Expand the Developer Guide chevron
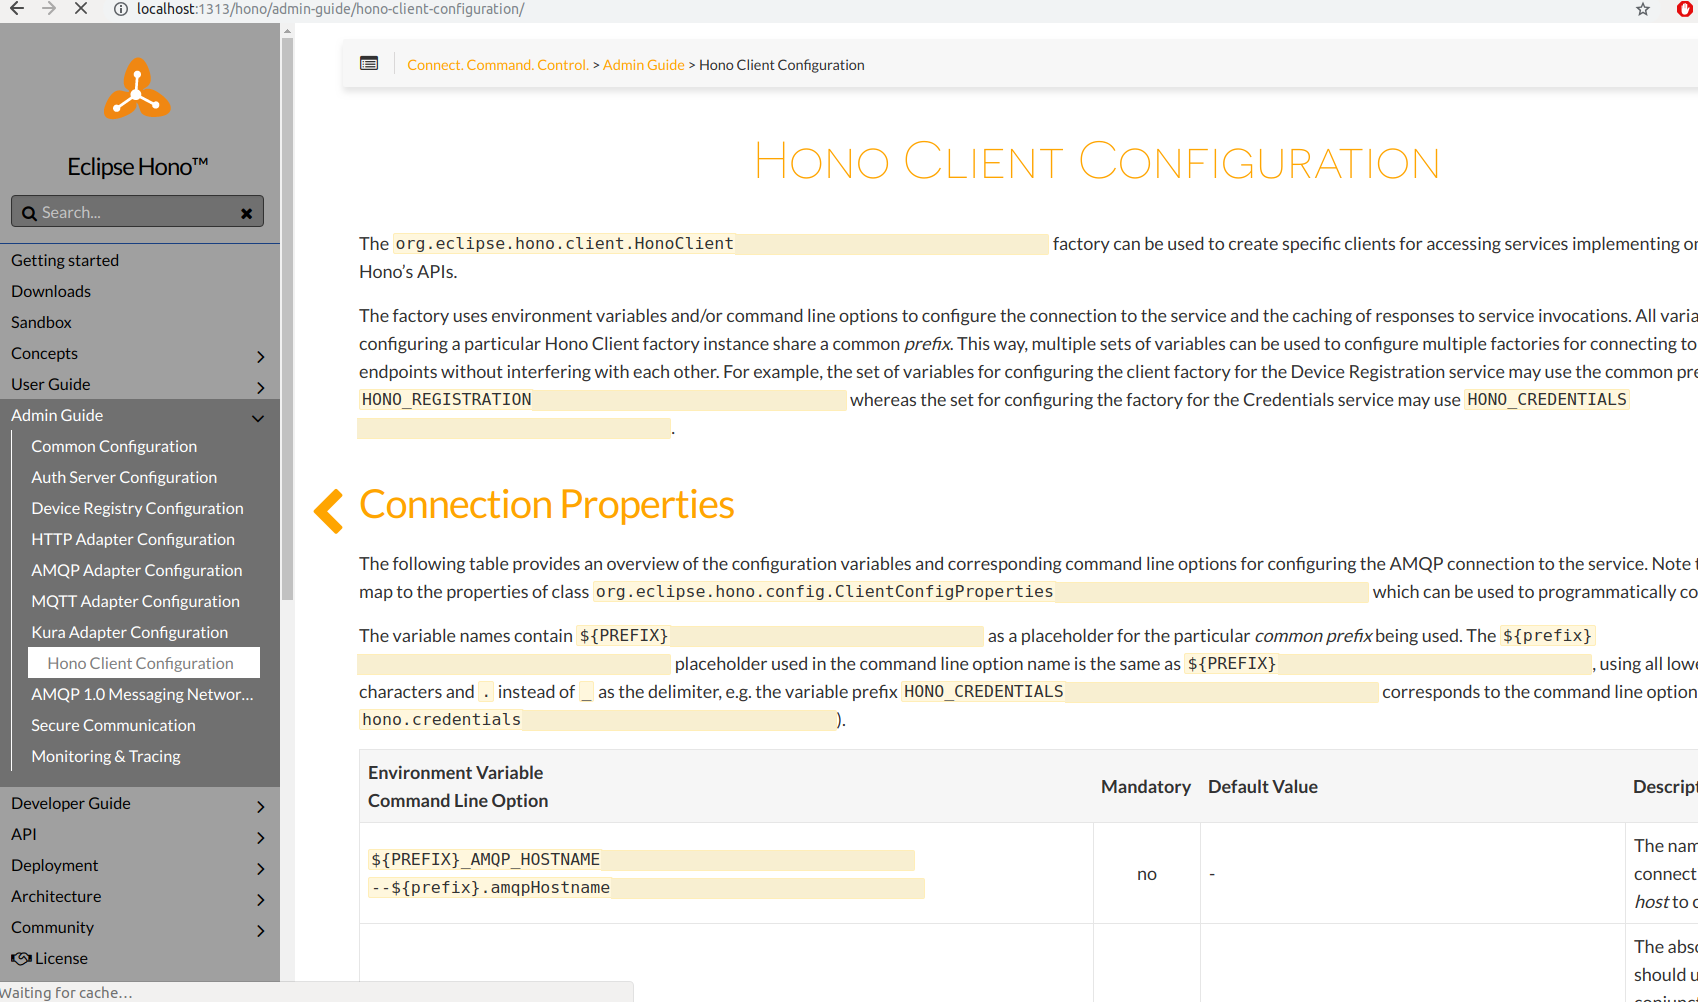Viewport: 1698px width, 1002px height. 261,806
